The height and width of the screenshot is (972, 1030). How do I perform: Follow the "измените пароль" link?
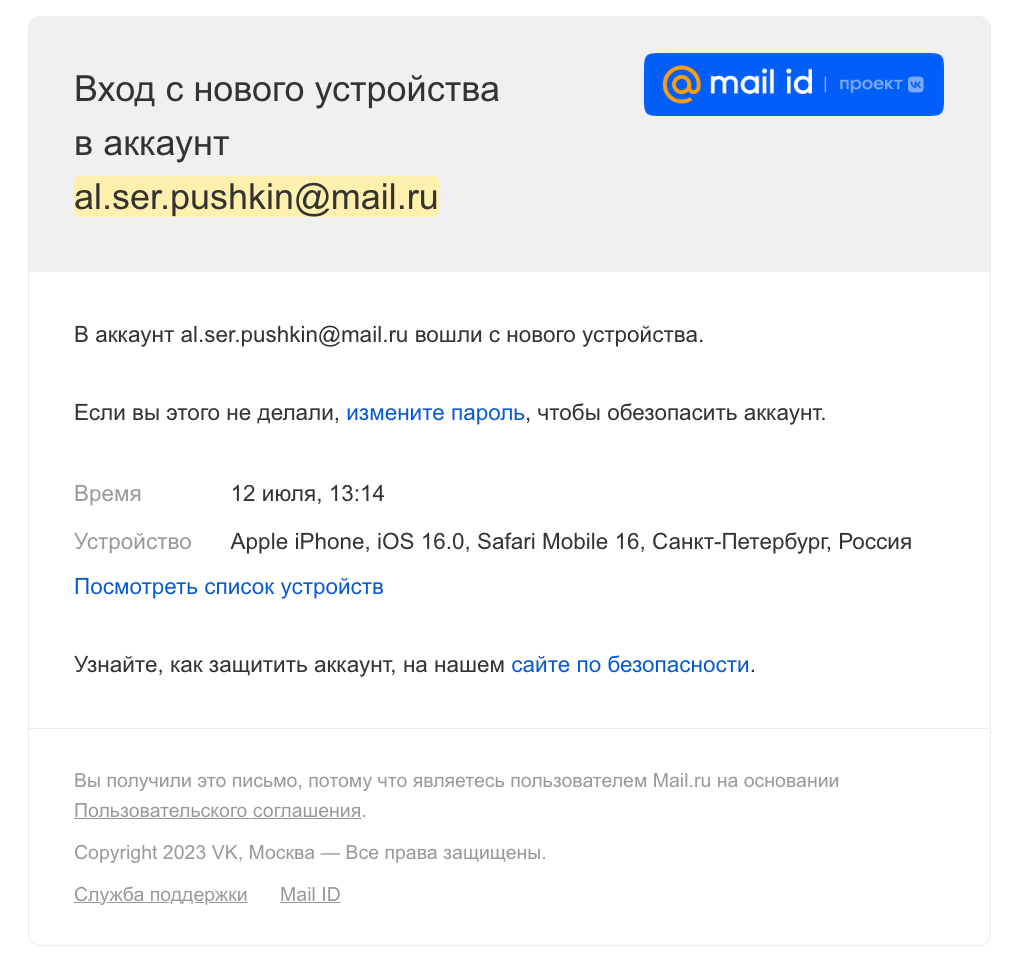coord(436,412)
